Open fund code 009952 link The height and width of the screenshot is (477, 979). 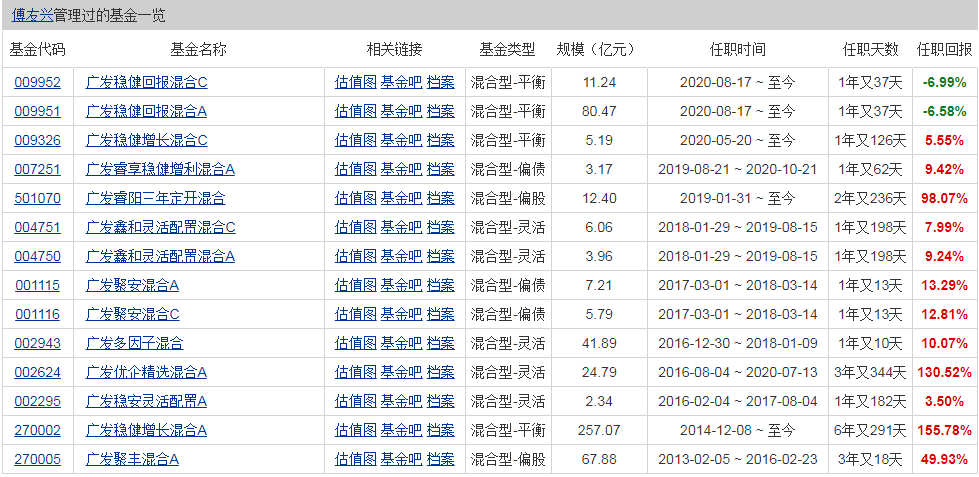point(37,82)
